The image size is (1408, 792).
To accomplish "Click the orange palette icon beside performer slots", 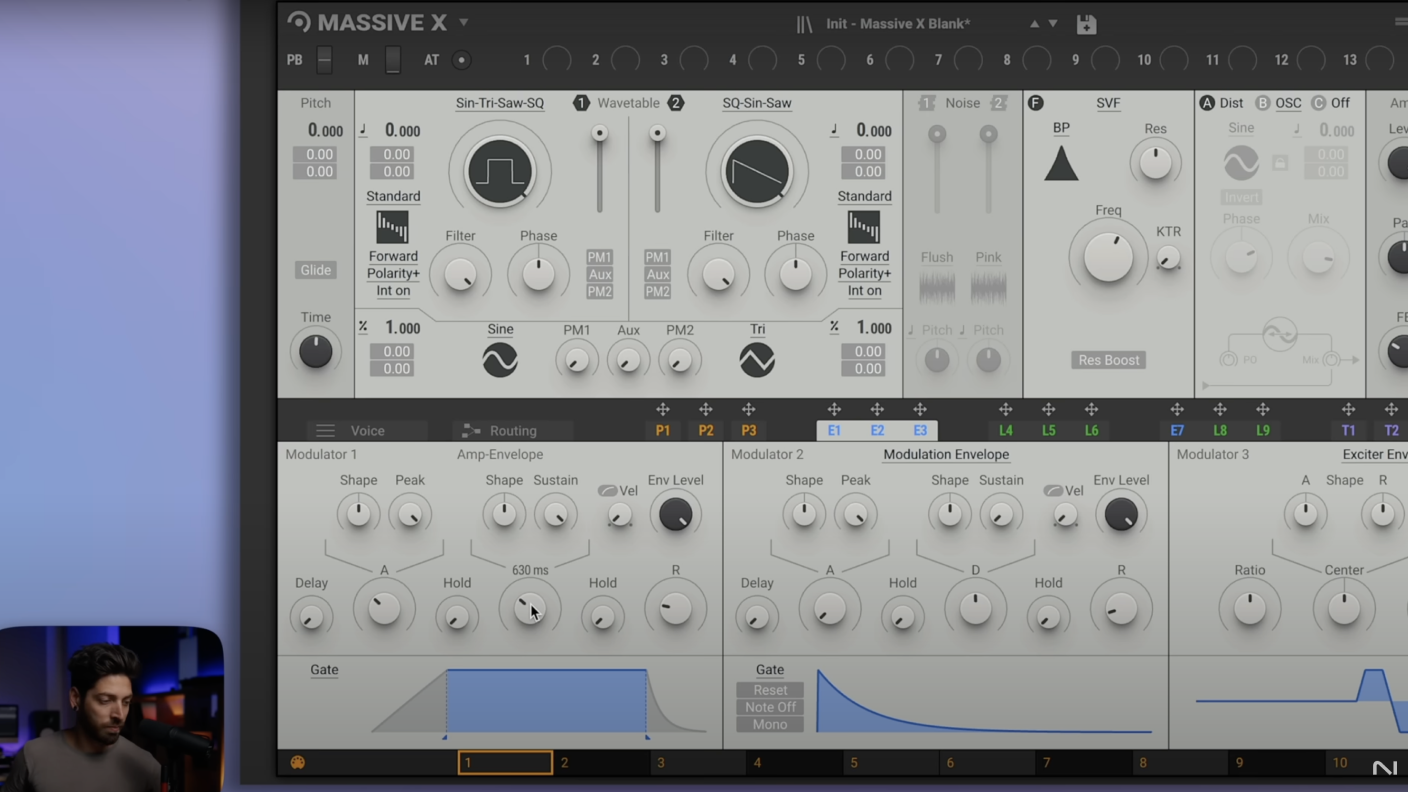I will tap(297, 763).
